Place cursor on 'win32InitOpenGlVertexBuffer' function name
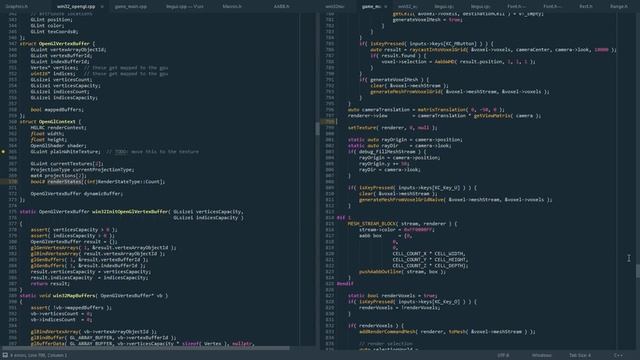640x360 pixels. [x=130, y=211]
